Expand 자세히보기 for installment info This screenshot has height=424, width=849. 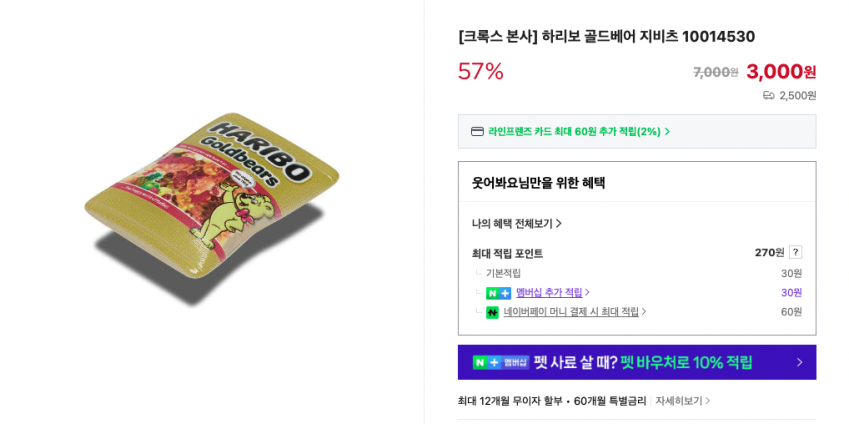683,401
